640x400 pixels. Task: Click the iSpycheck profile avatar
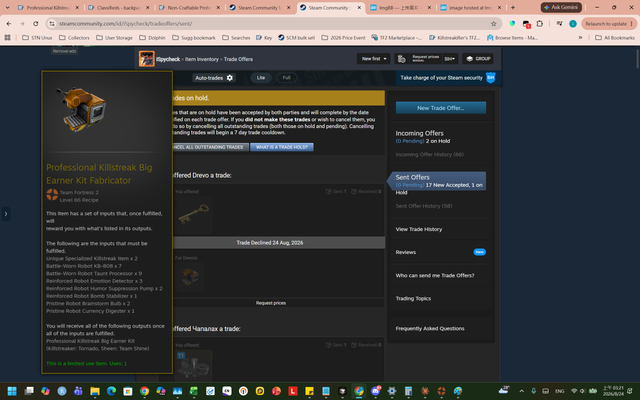point(147,59)
